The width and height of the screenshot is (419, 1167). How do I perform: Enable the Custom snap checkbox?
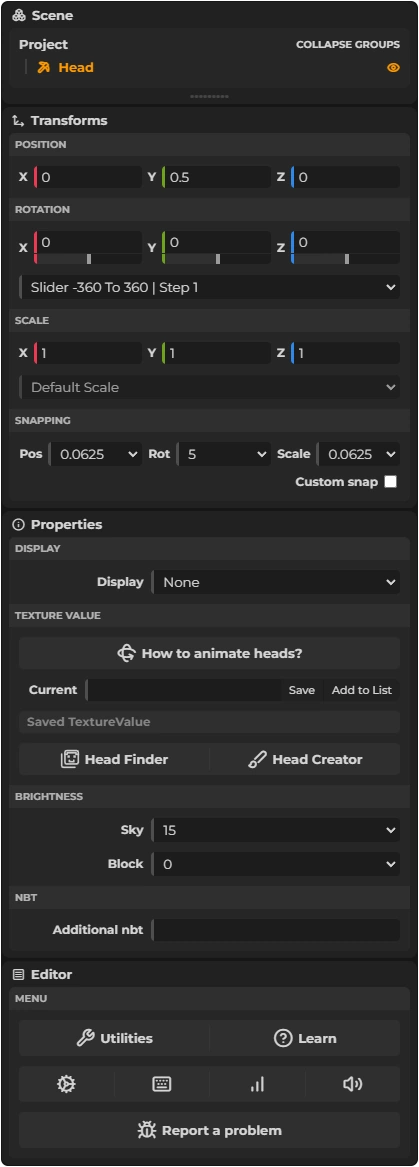click(x=391, y=482)
